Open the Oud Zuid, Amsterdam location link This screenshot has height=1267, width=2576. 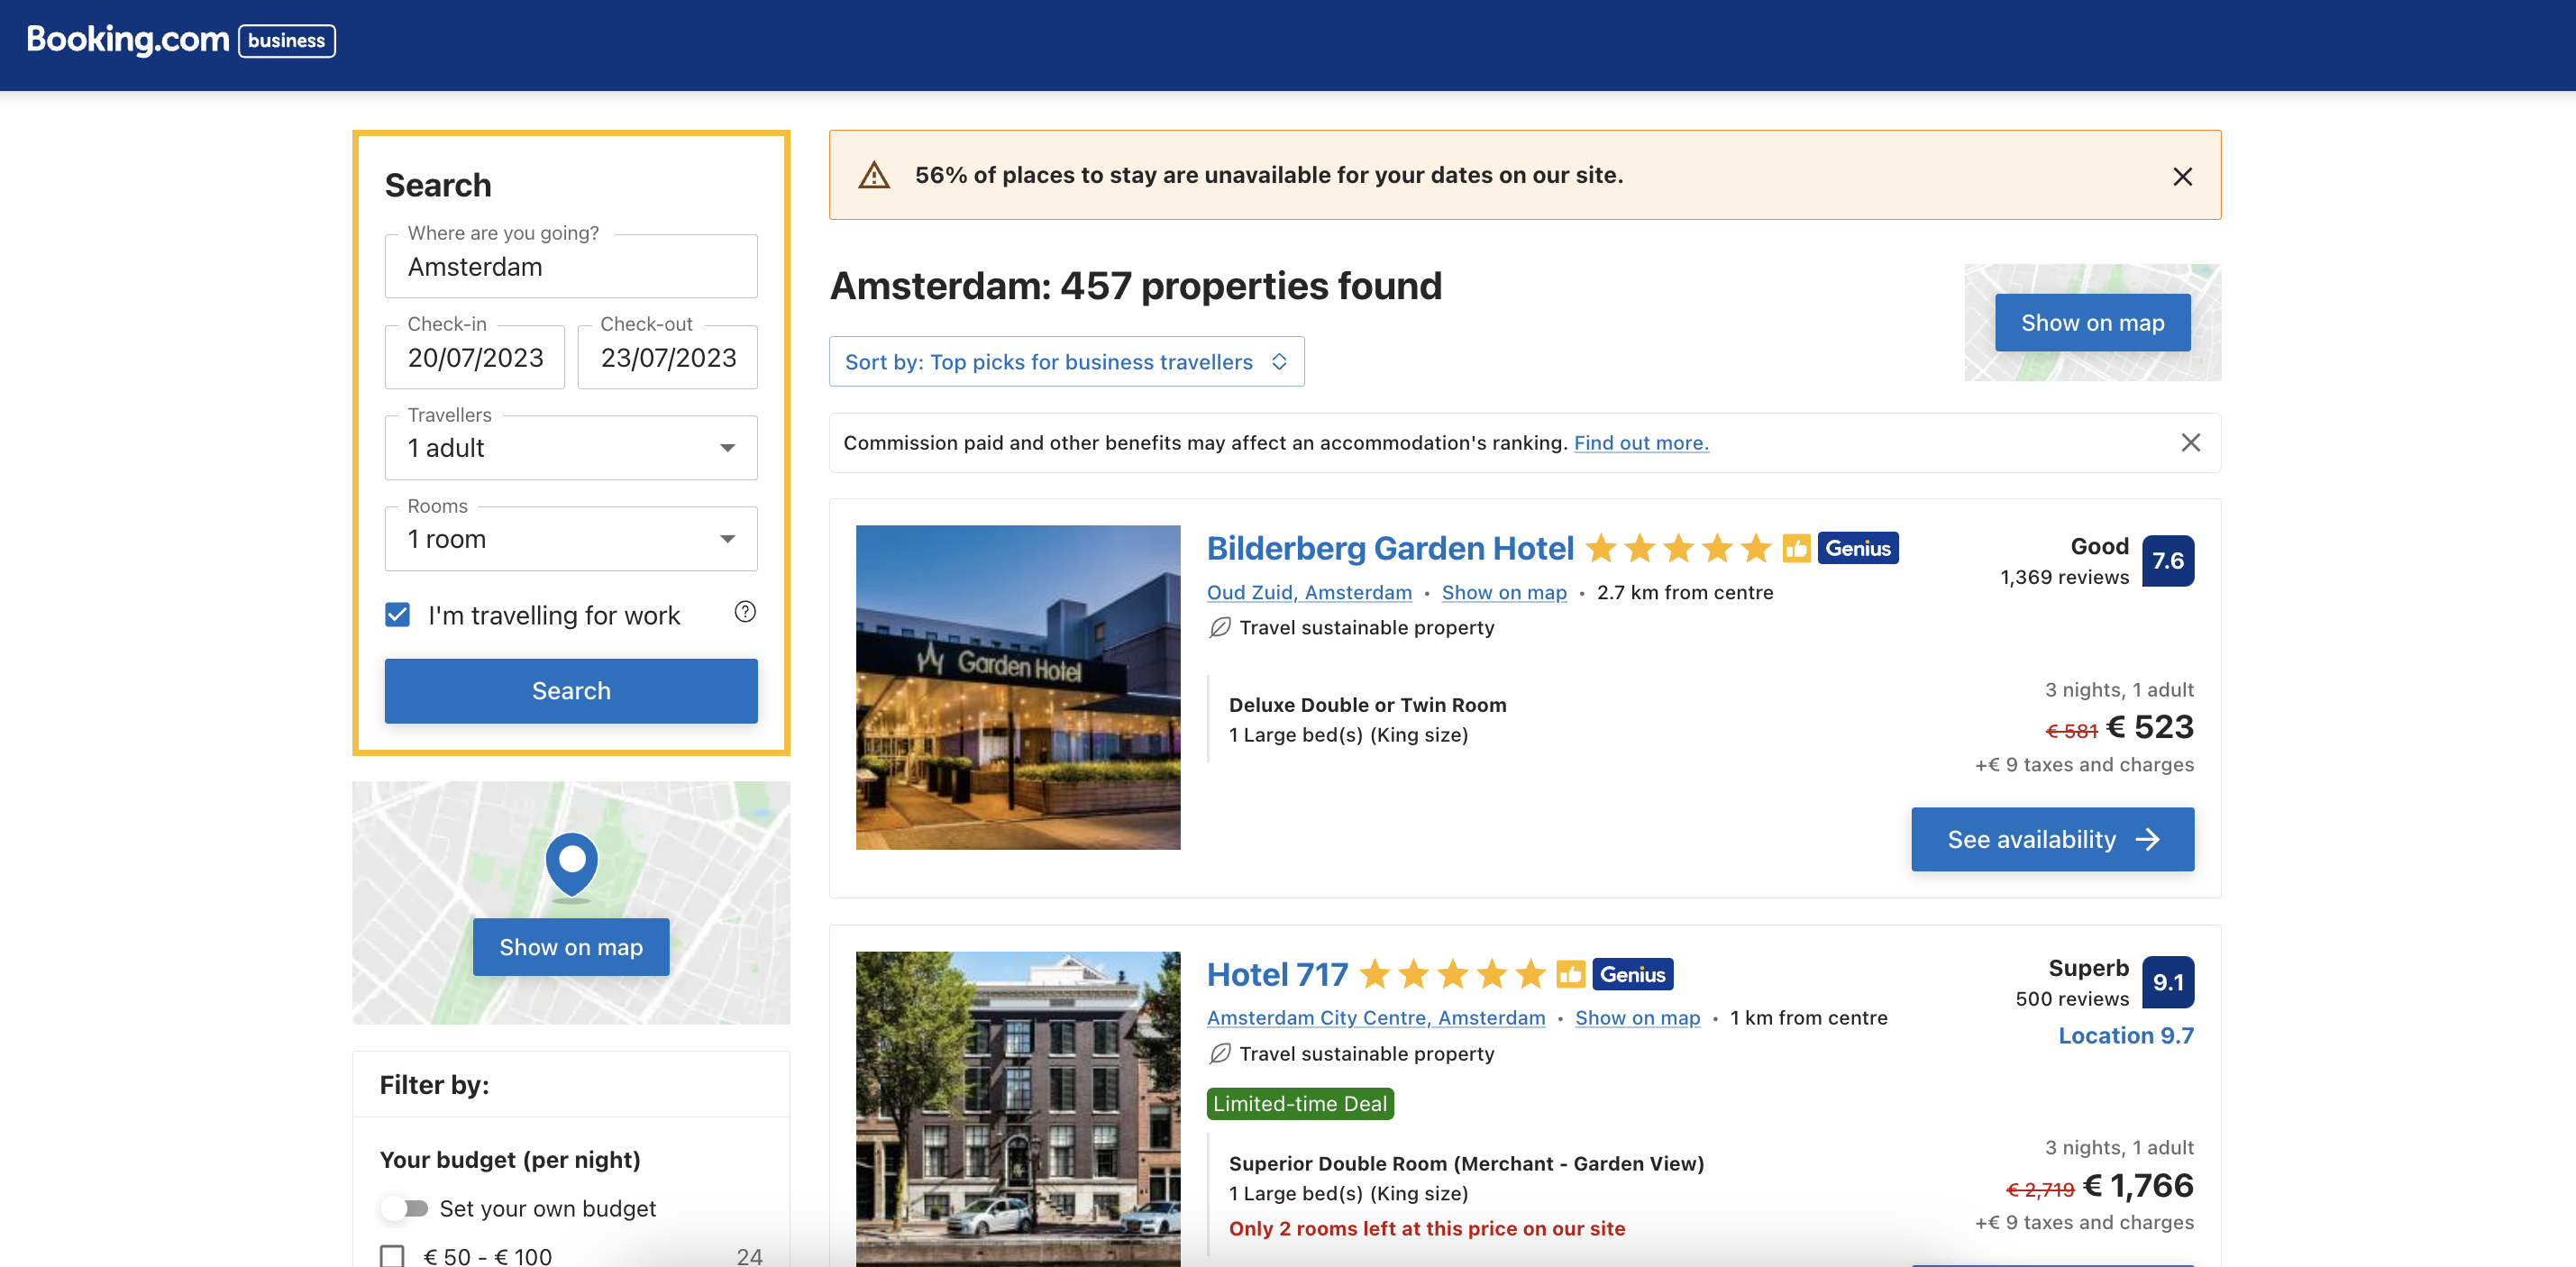point(1309,592)
